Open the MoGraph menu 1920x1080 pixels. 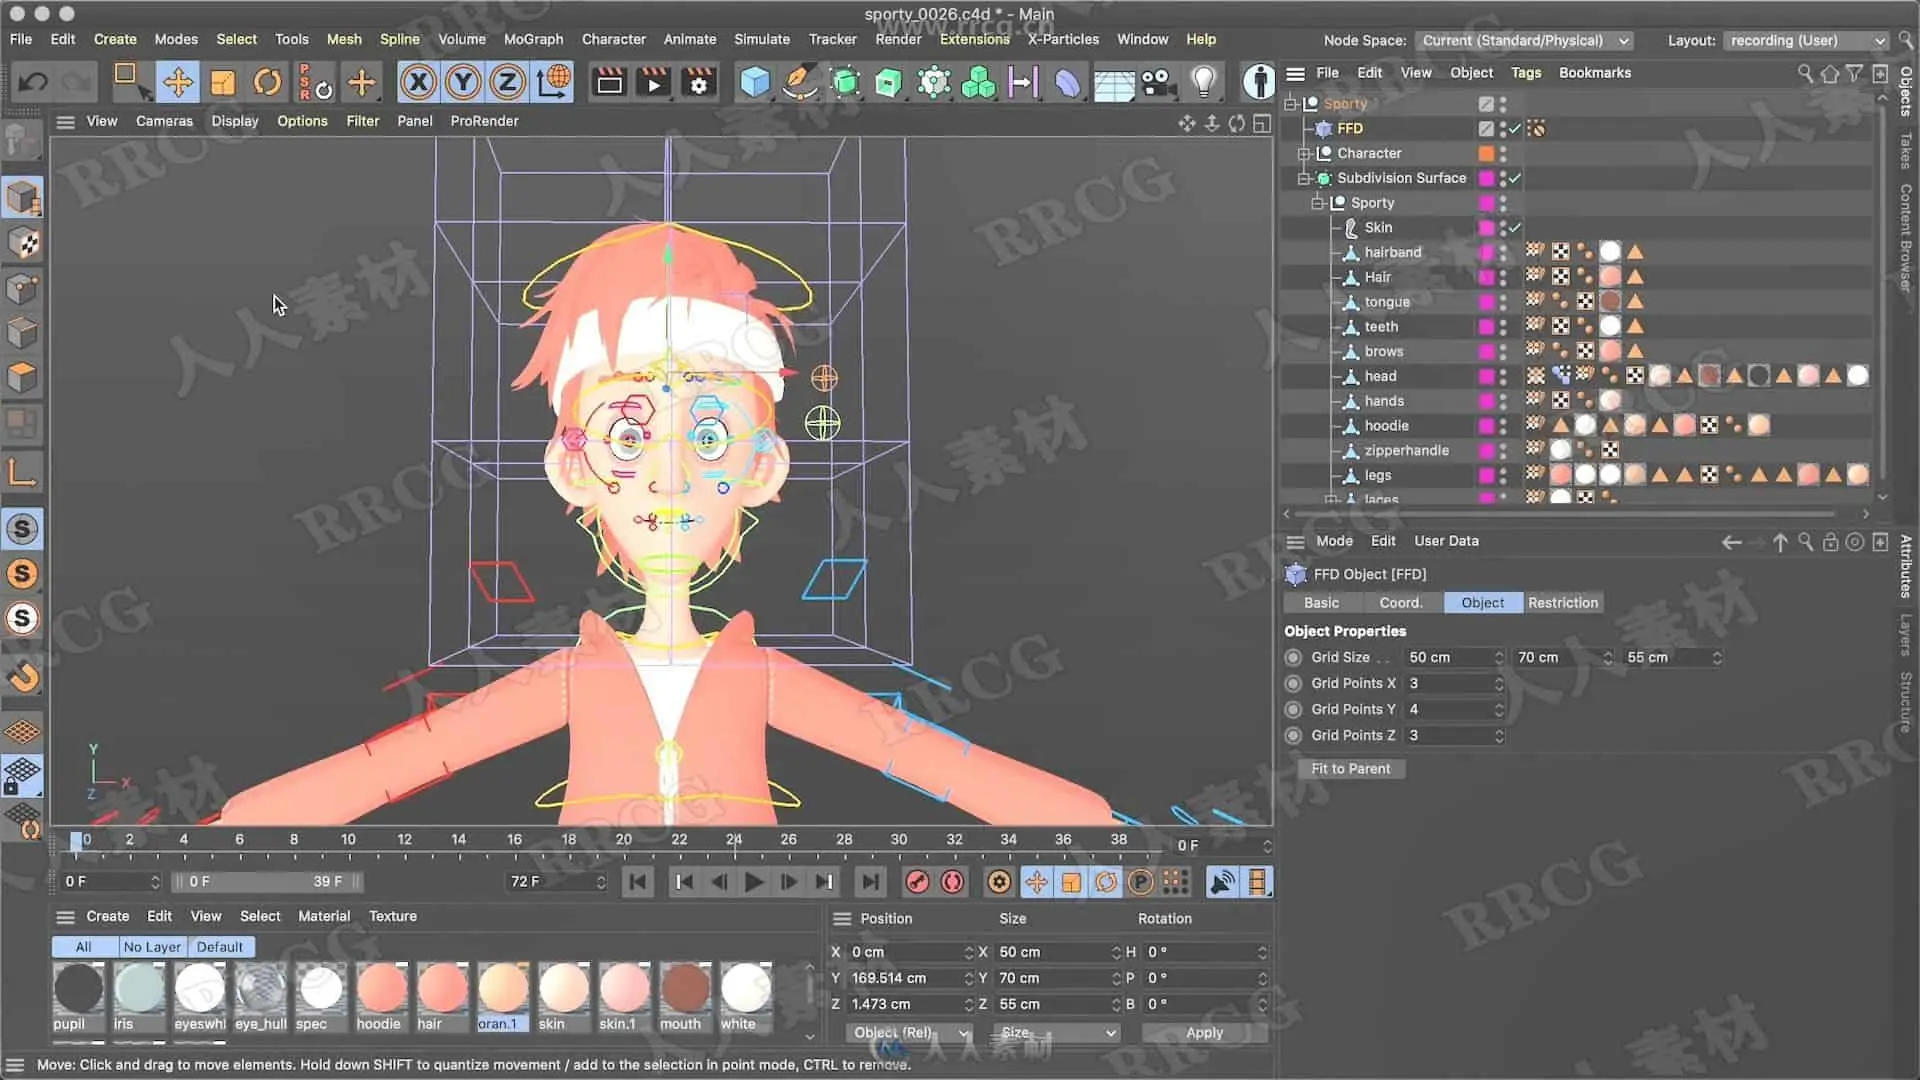point(533,39)
